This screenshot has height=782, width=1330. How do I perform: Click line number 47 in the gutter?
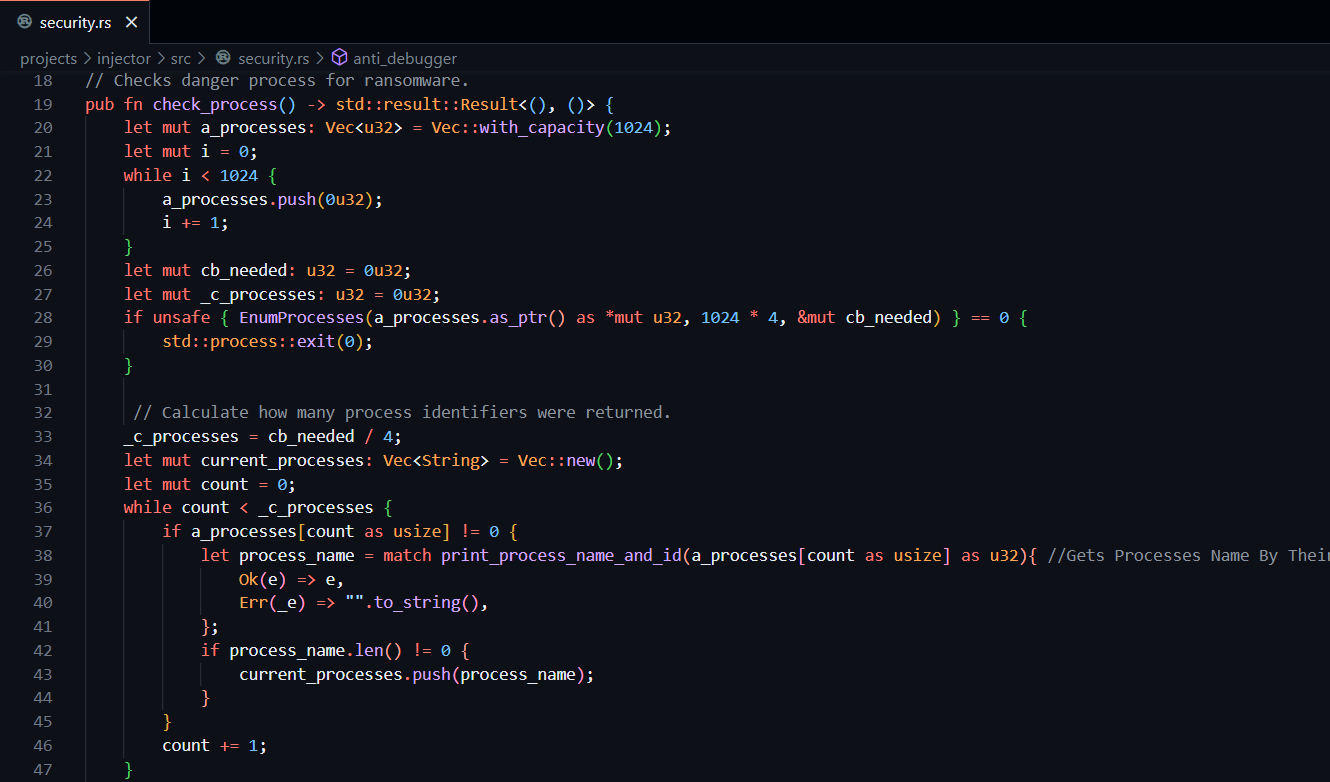43,770
